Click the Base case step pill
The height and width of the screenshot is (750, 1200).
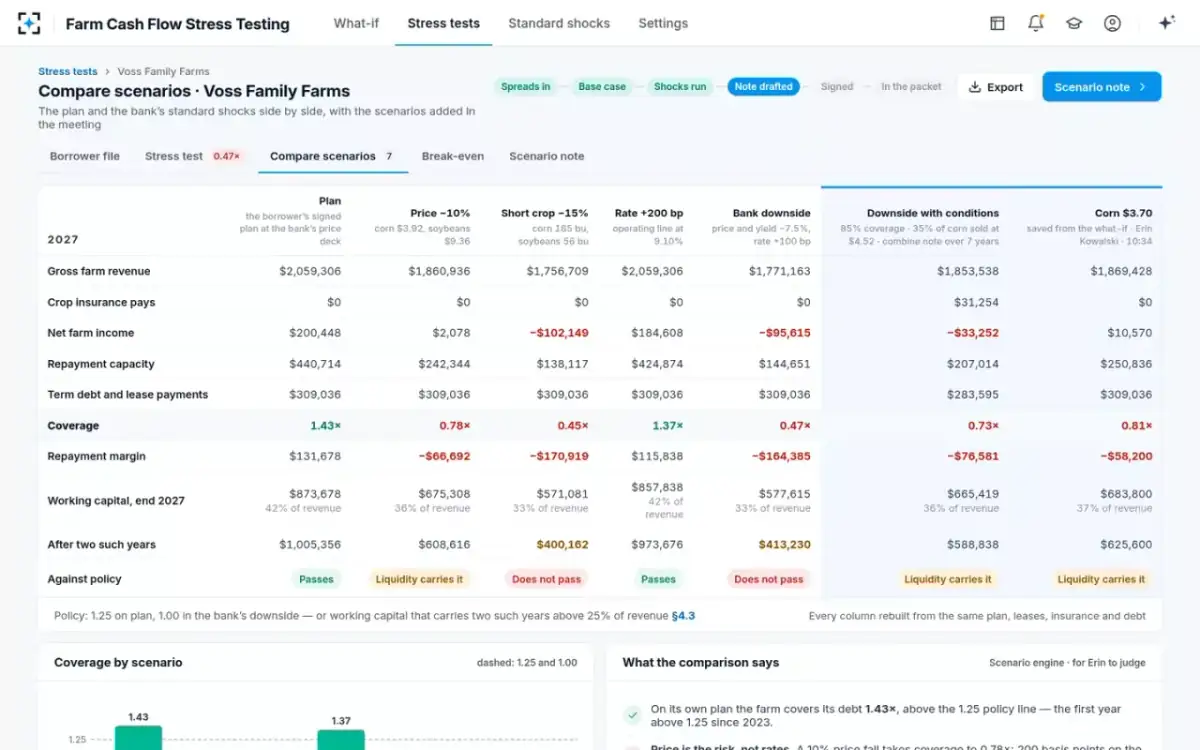(x=602, y=87)
